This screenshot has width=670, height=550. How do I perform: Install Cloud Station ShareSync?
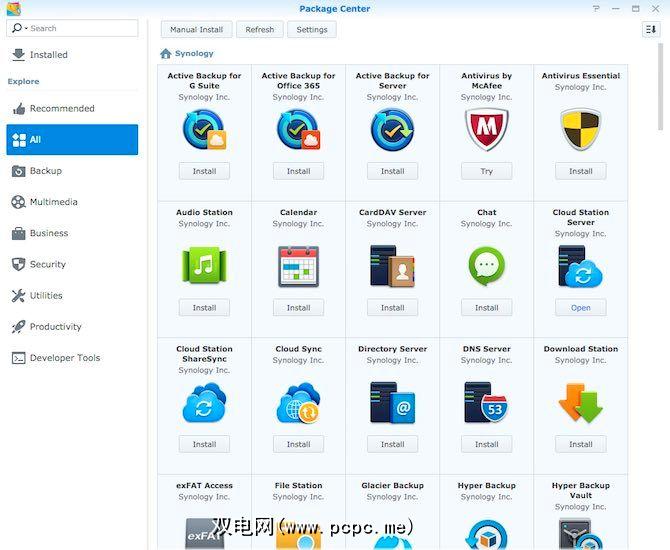click(204, 444)
